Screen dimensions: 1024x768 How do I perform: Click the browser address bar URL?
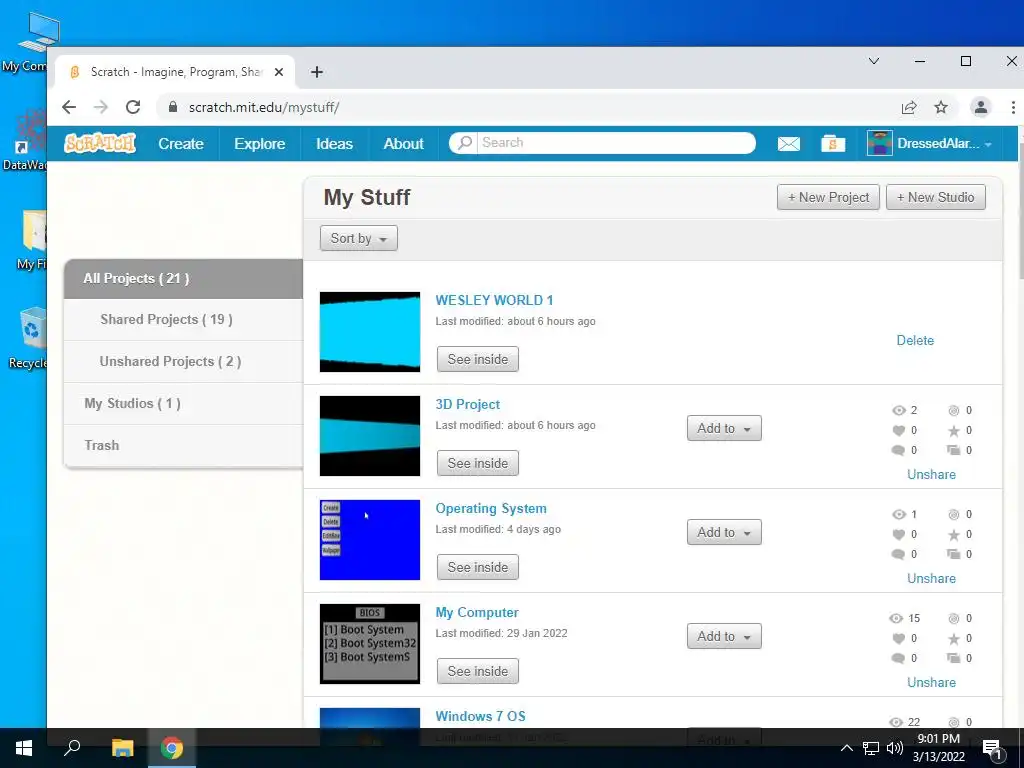pos(264,107)
